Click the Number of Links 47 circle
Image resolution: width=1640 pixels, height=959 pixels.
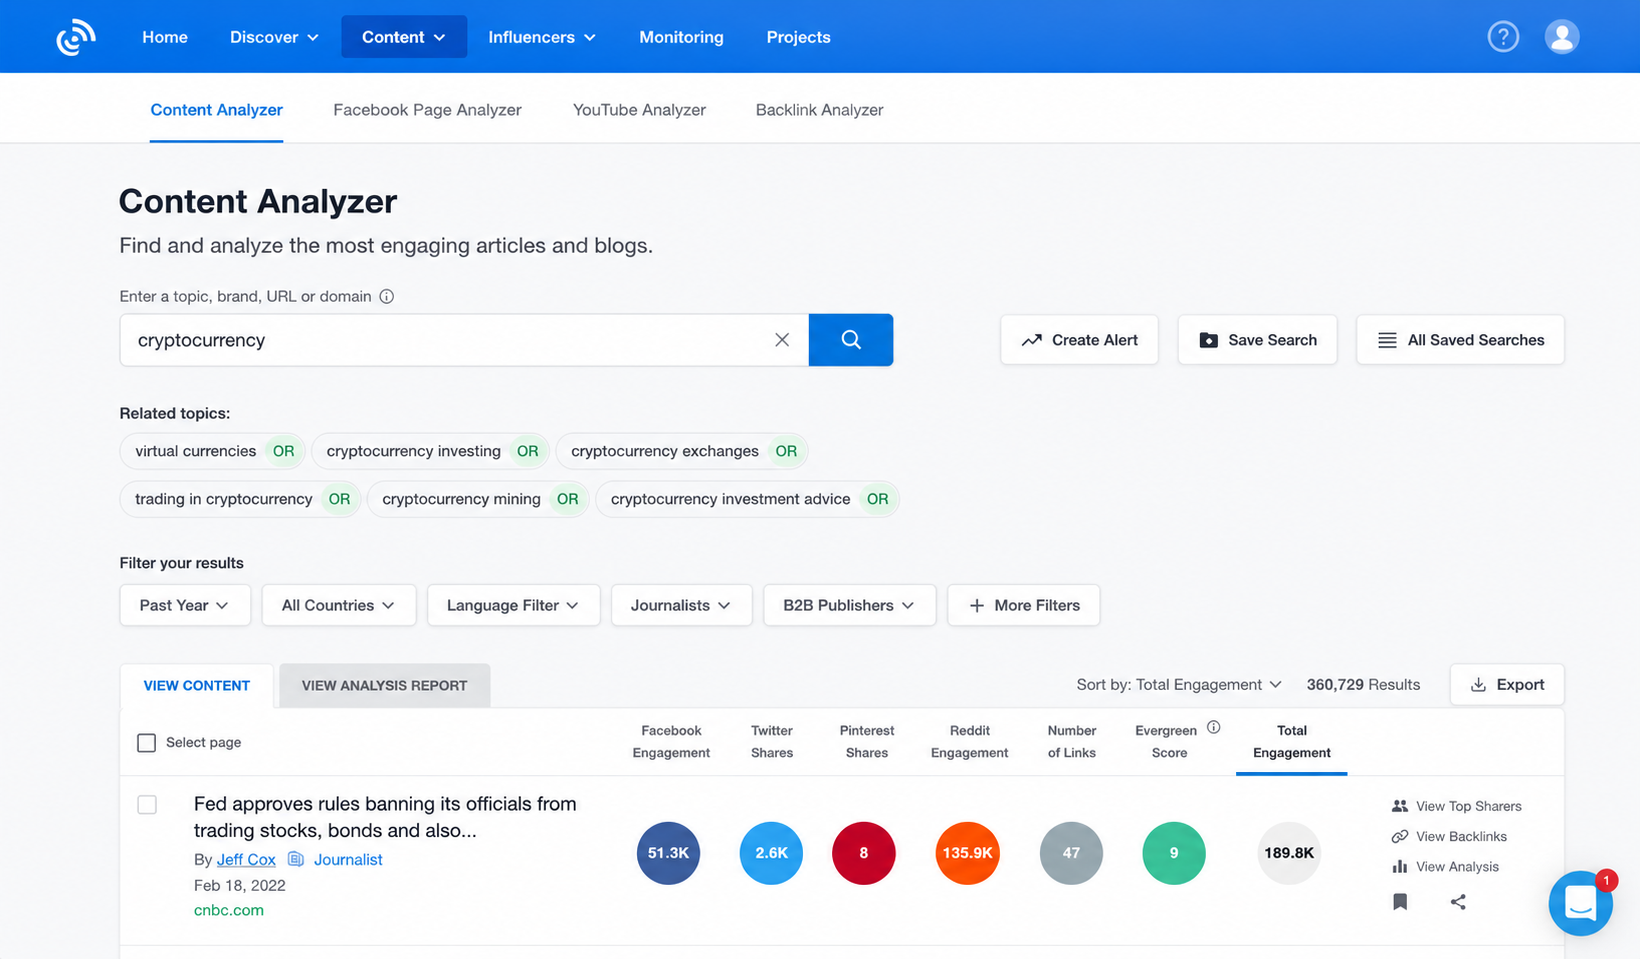click(x=1071, y=853)
